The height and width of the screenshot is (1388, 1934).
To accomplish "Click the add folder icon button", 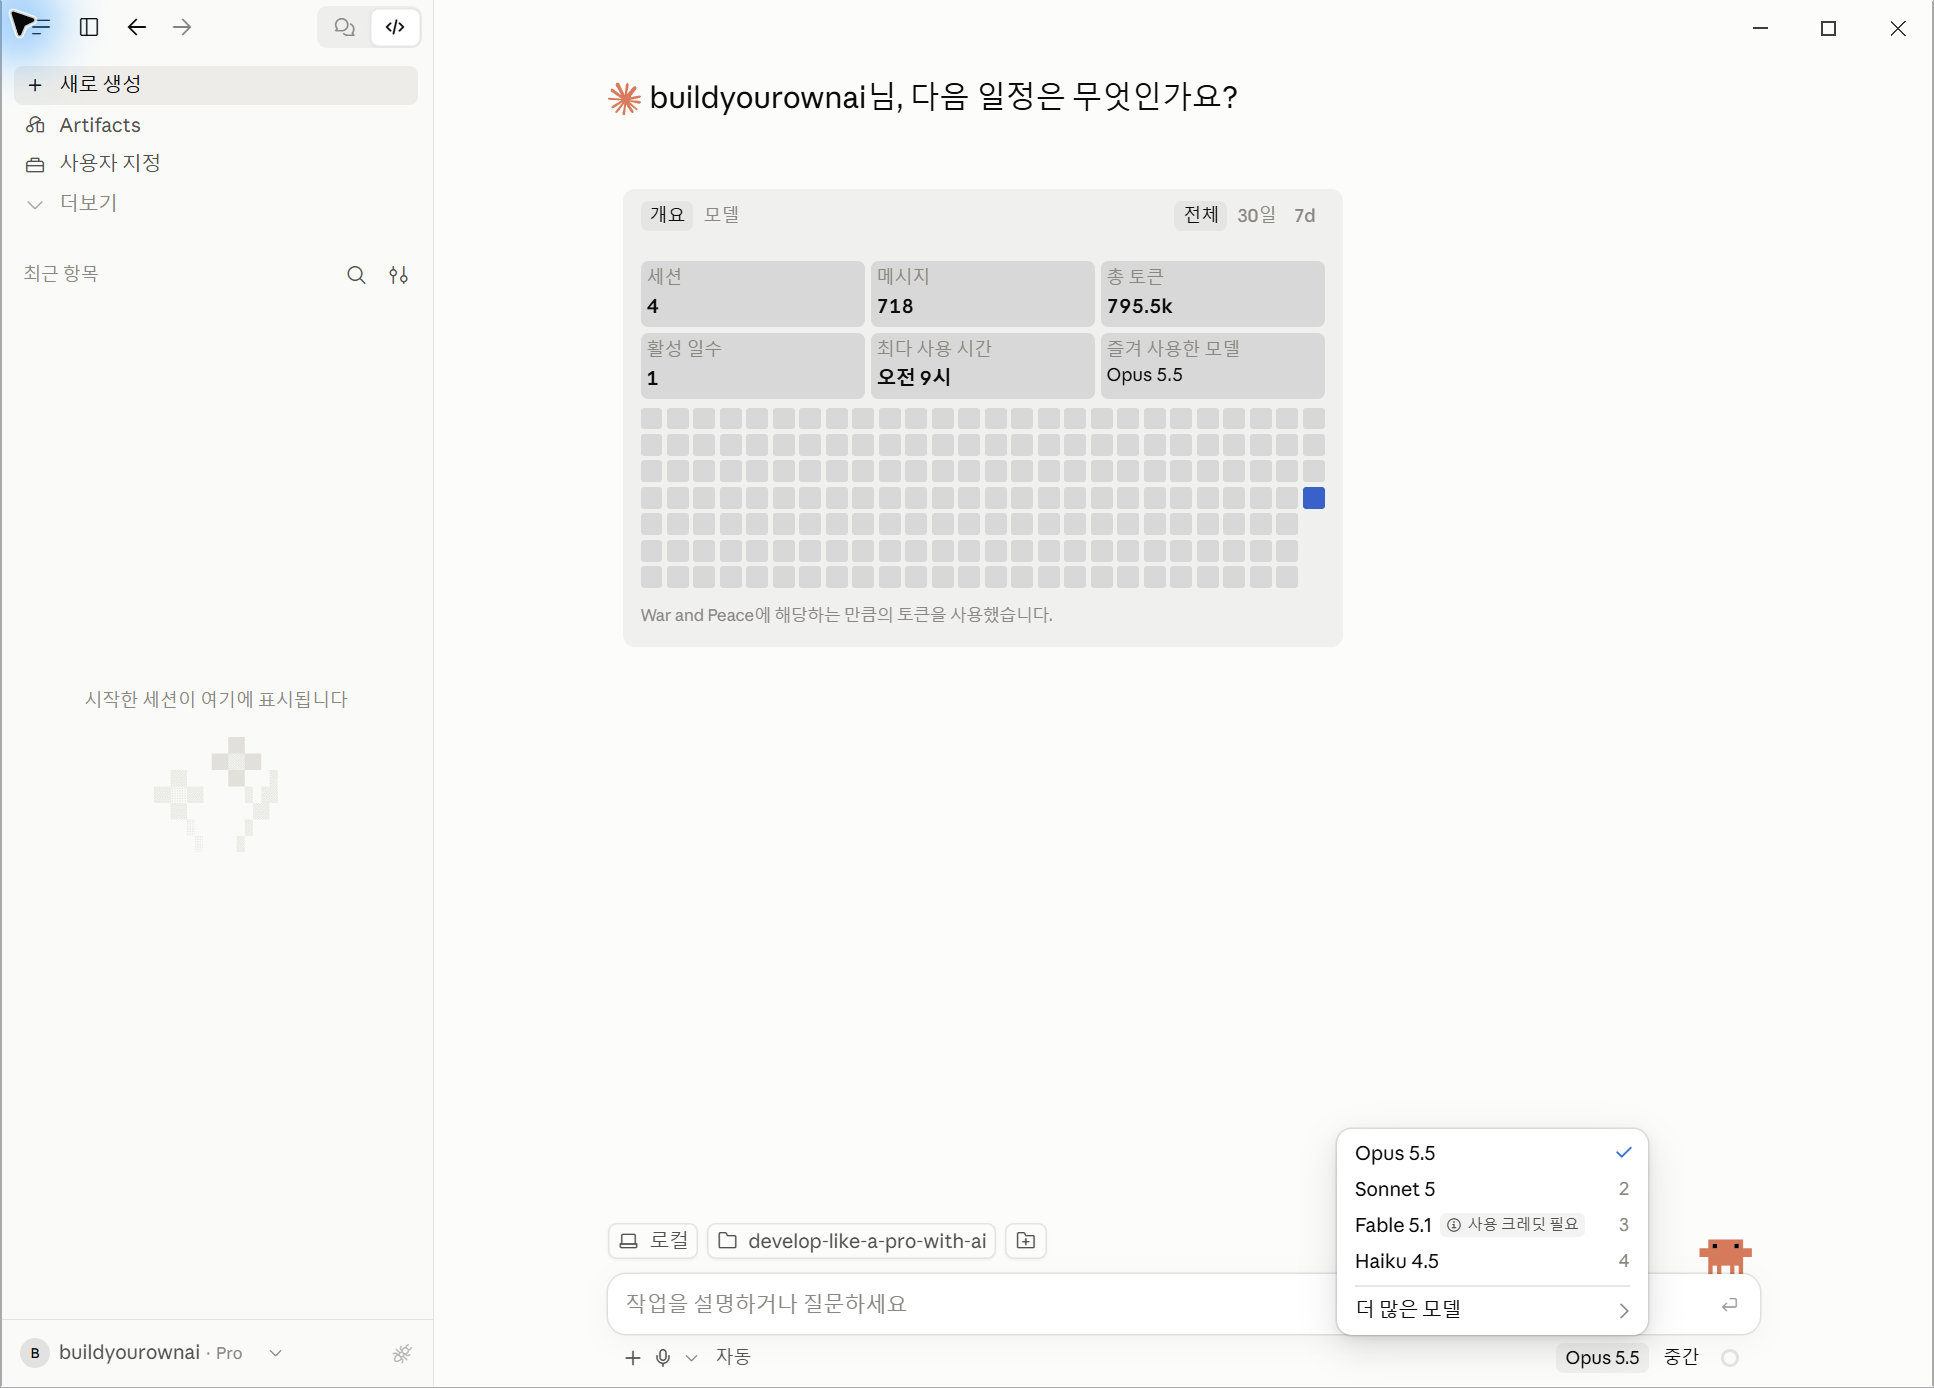I will [1026, 1241].
